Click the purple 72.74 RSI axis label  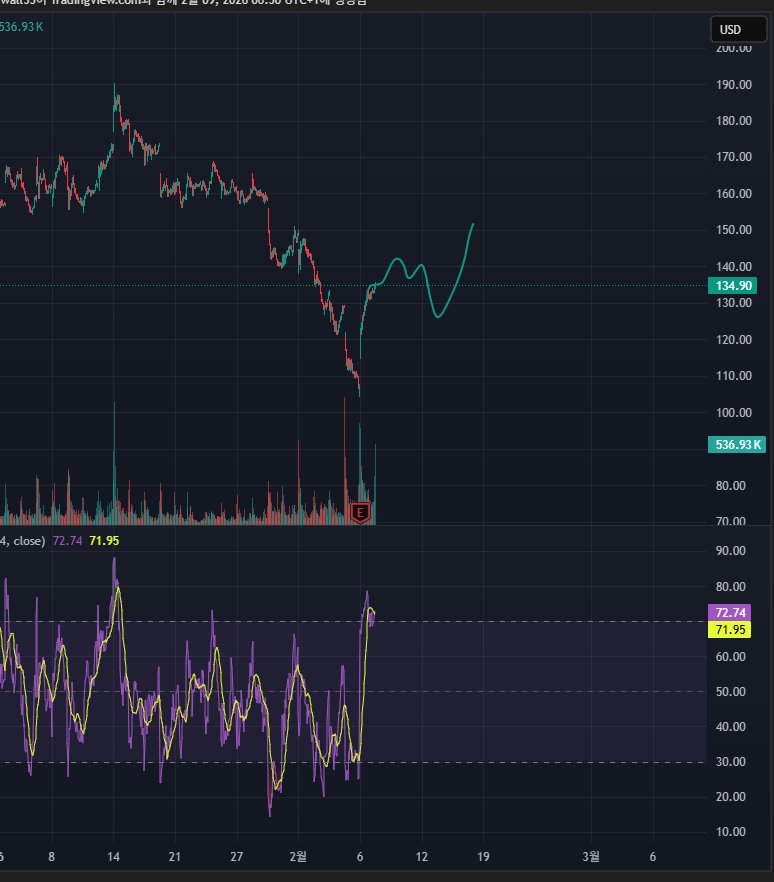pos(730,612)
